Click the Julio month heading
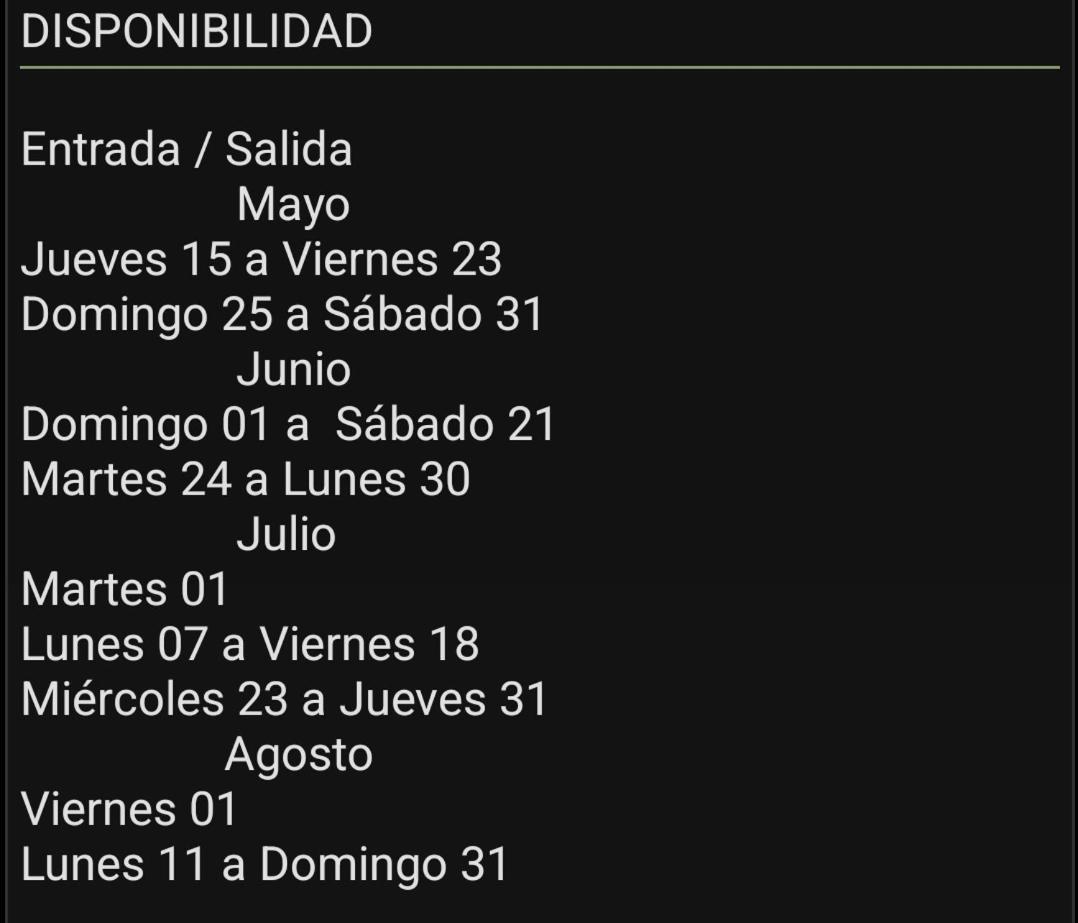This screenshot has width=1078, height=923. (x=286, y=534)
